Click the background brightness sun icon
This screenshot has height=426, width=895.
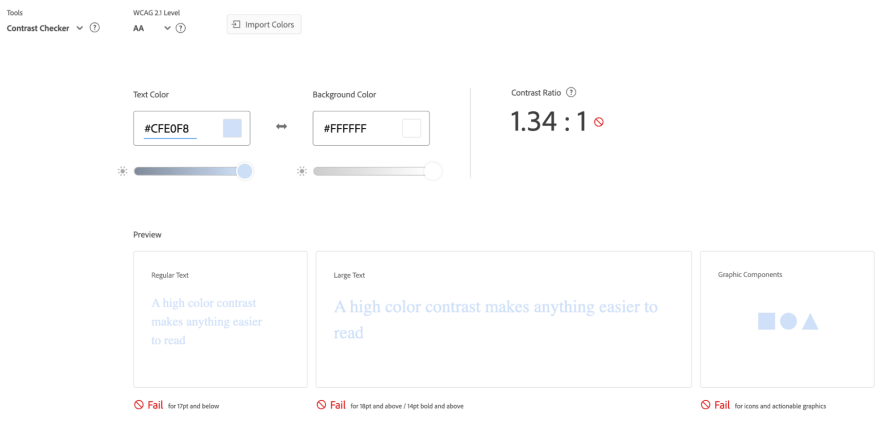[x=301, y=171]
